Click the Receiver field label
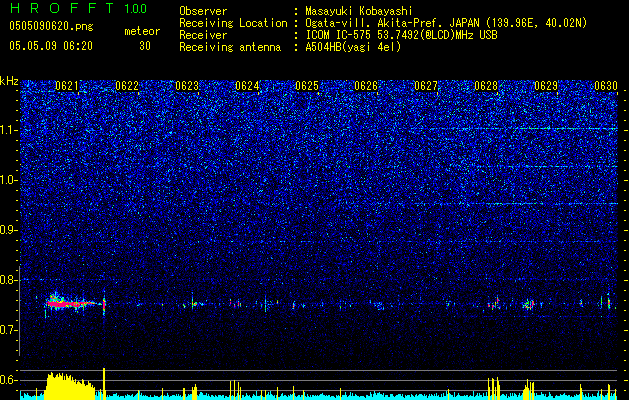Image resolution: width=629 pixels, height=400 pixels. [203, 35]
